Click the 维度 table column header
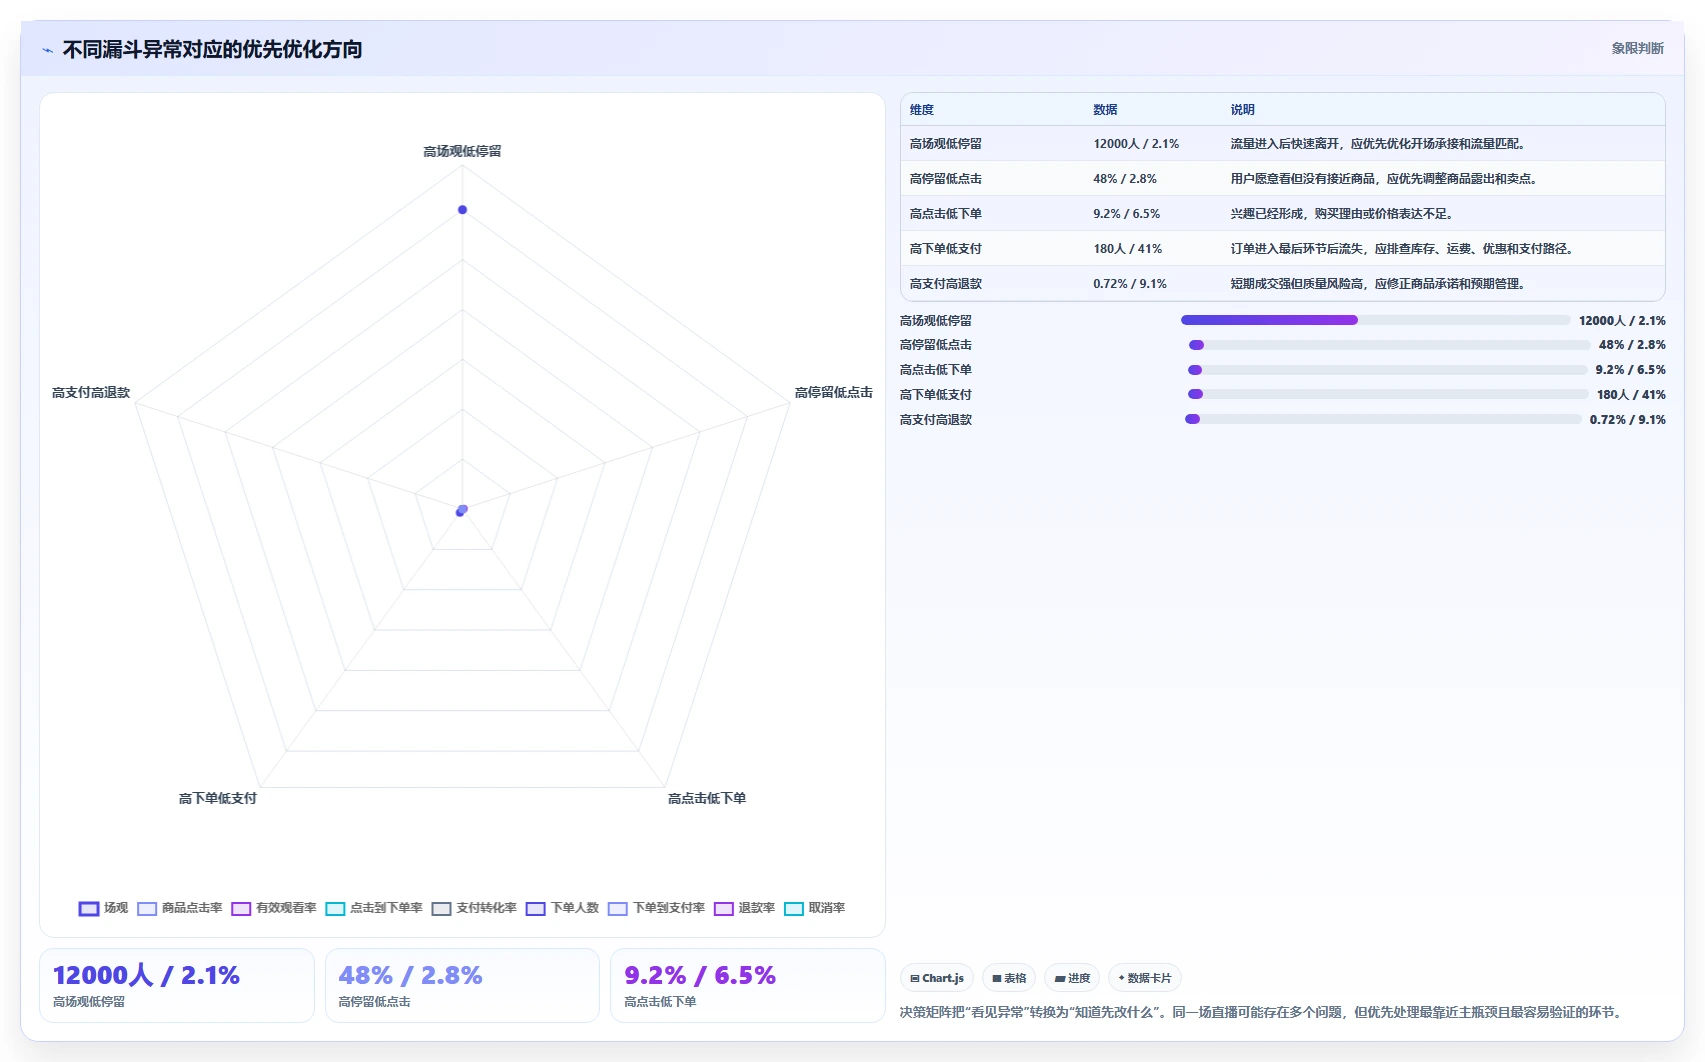 pyautogui.click(x=922, y=110)
